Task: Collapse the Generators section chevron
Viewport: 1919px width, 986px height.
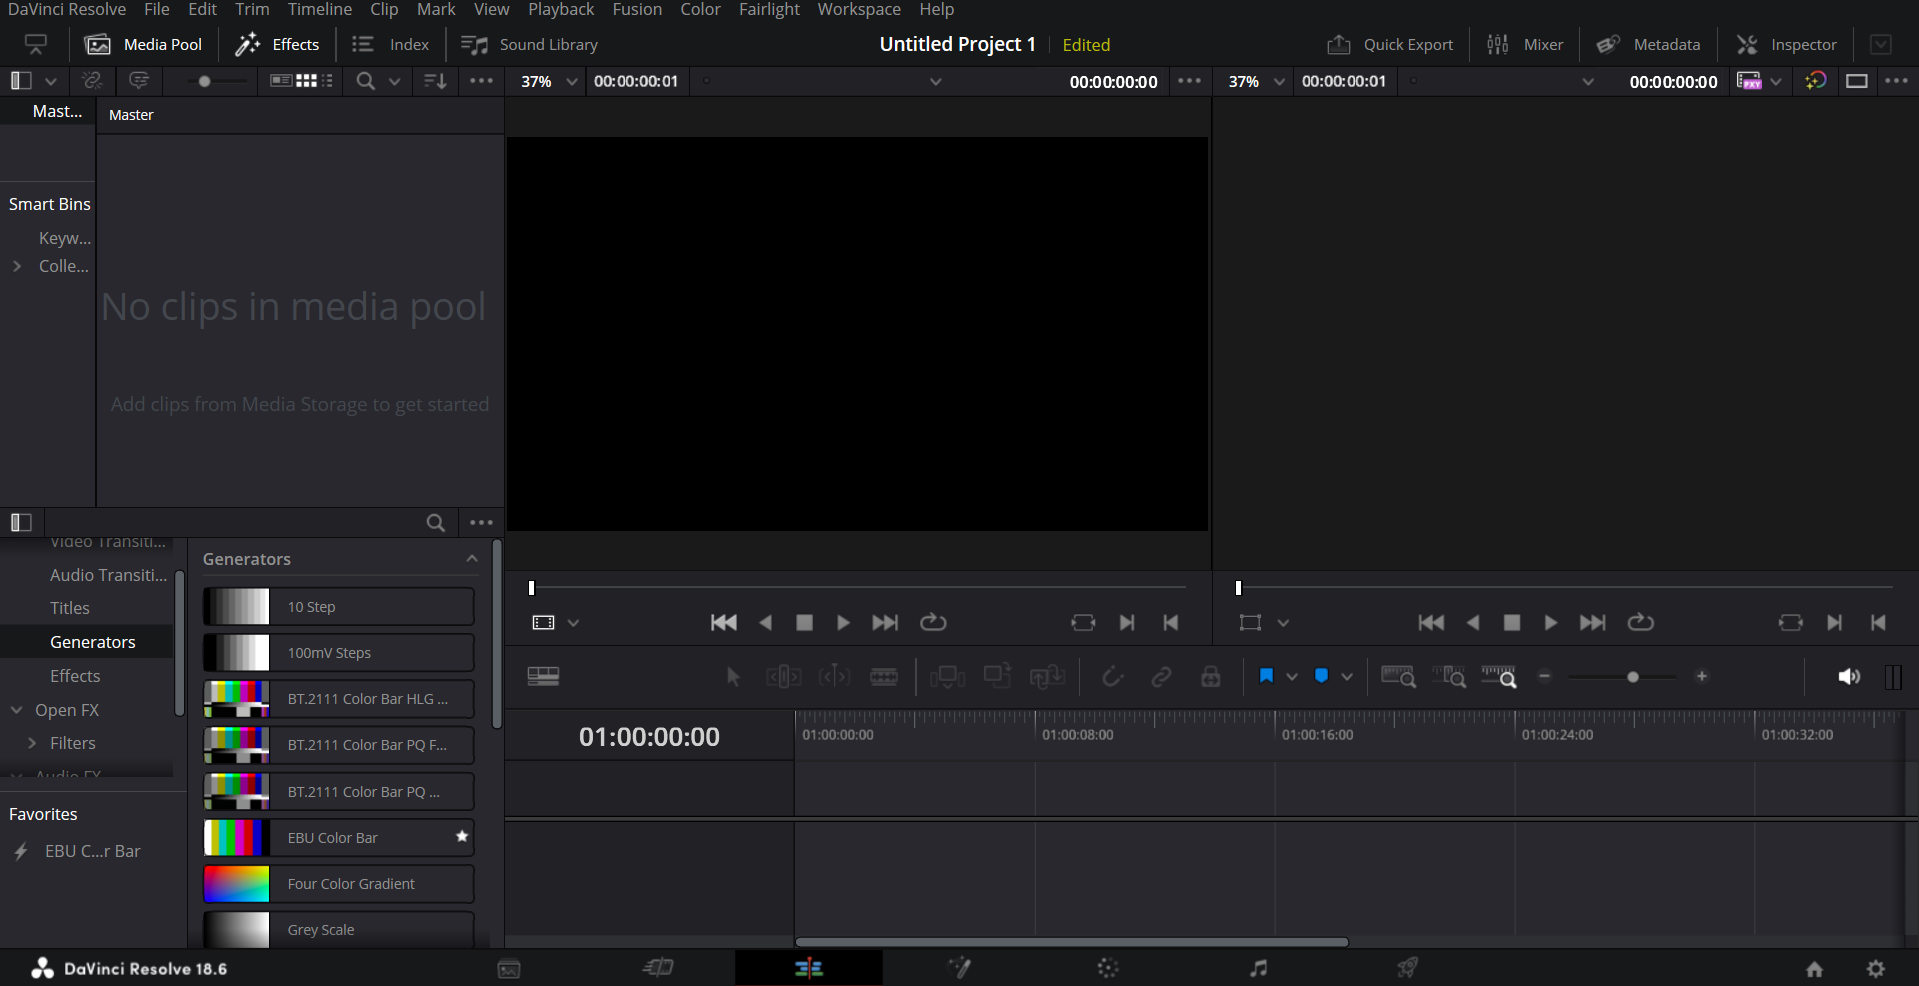Action: click(x=472, y=559)
